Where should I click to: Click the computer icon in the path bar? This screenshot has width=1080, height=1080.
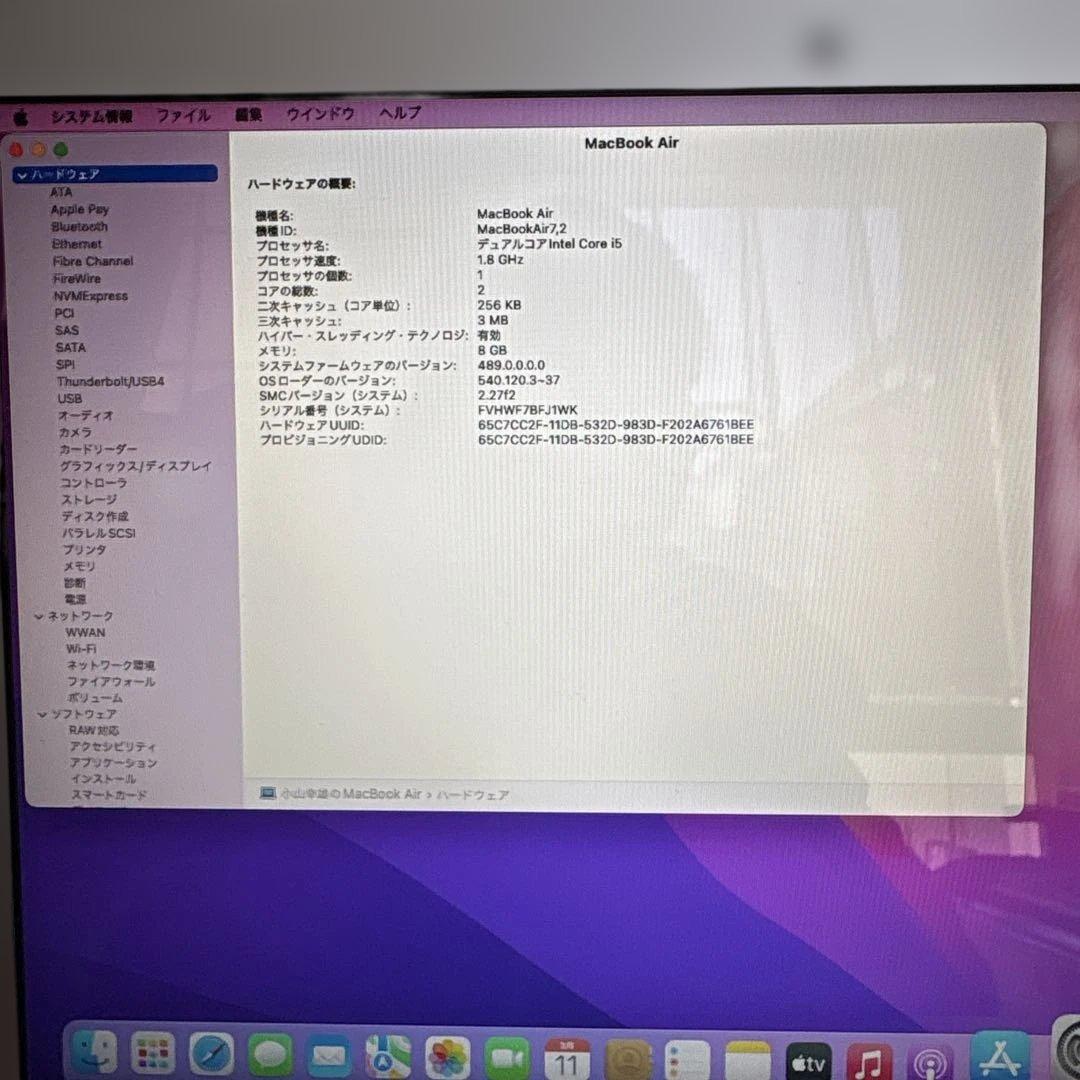pyautogui.click(x=267, y=793)
